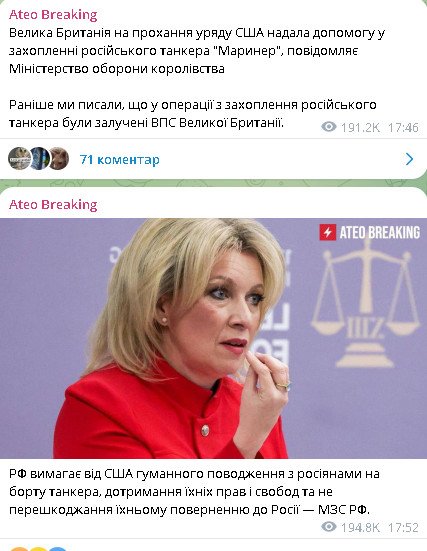Click the 194.8K view count
Viewport: 427px width, 551px height.
coord(361,527)
